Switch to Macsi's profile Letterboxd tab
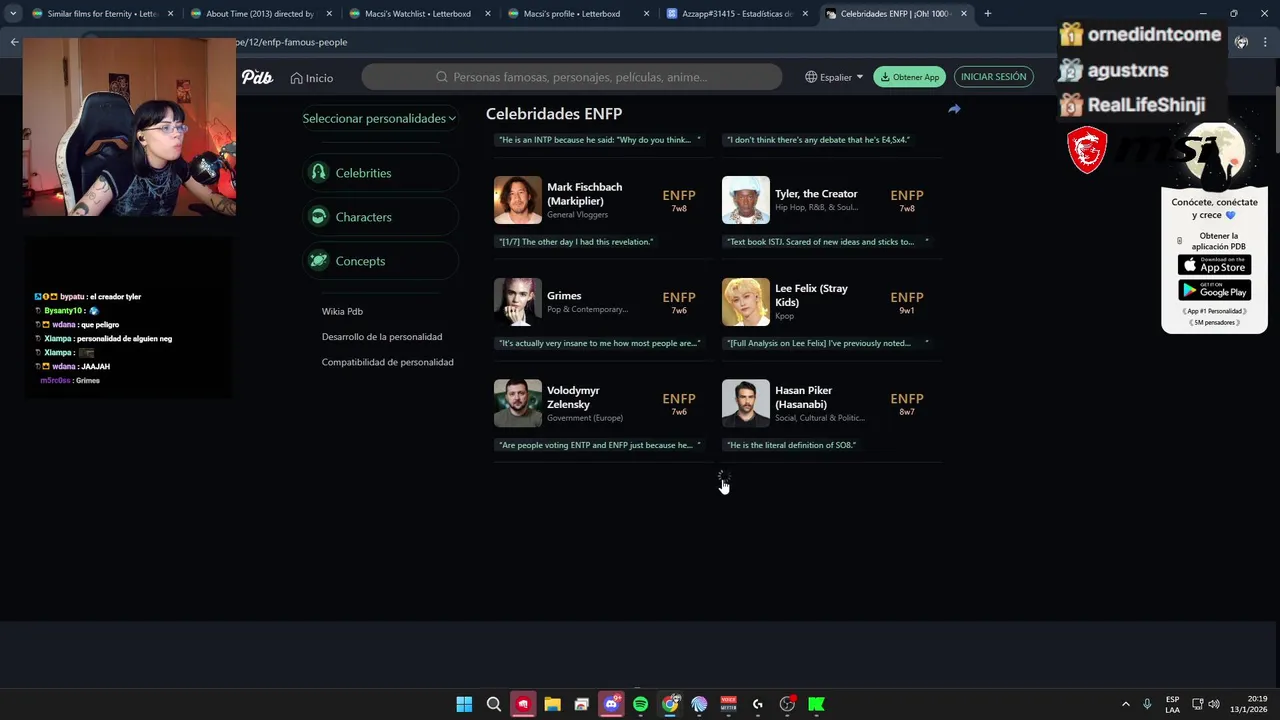The image size is (1280, 720). [x=577, y=14]
